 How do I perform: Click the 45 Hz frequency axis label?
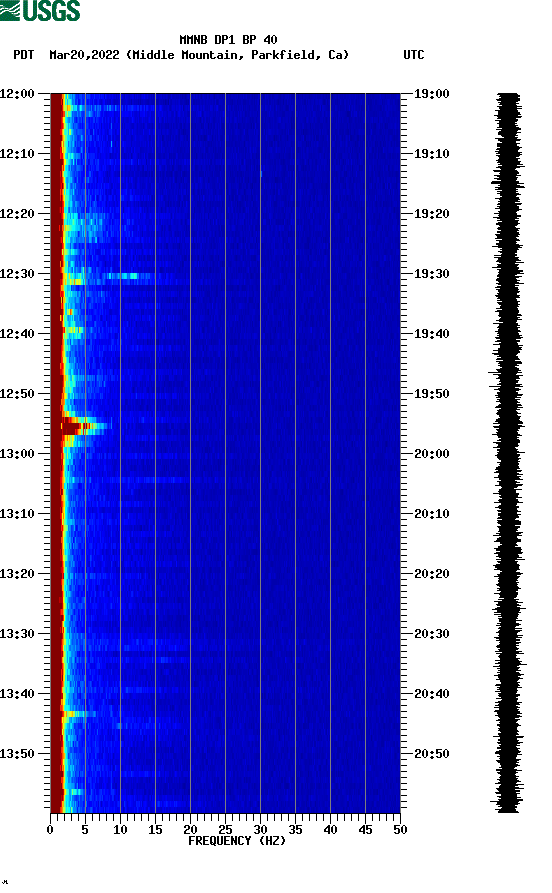click(366, 830)
